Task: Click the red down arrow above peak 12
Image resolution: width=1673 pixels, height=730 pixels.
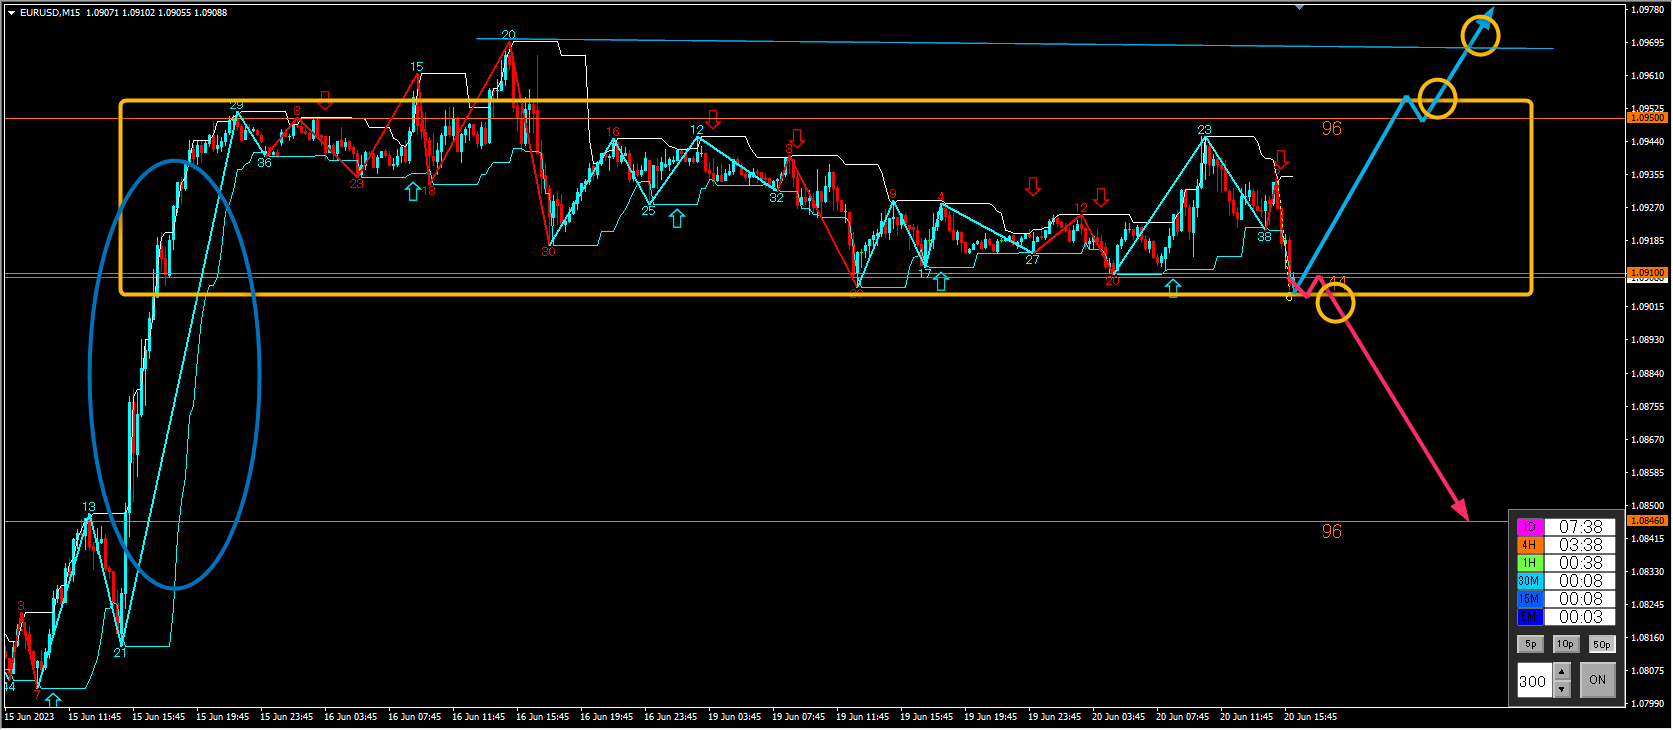Action: coord(713,119)
